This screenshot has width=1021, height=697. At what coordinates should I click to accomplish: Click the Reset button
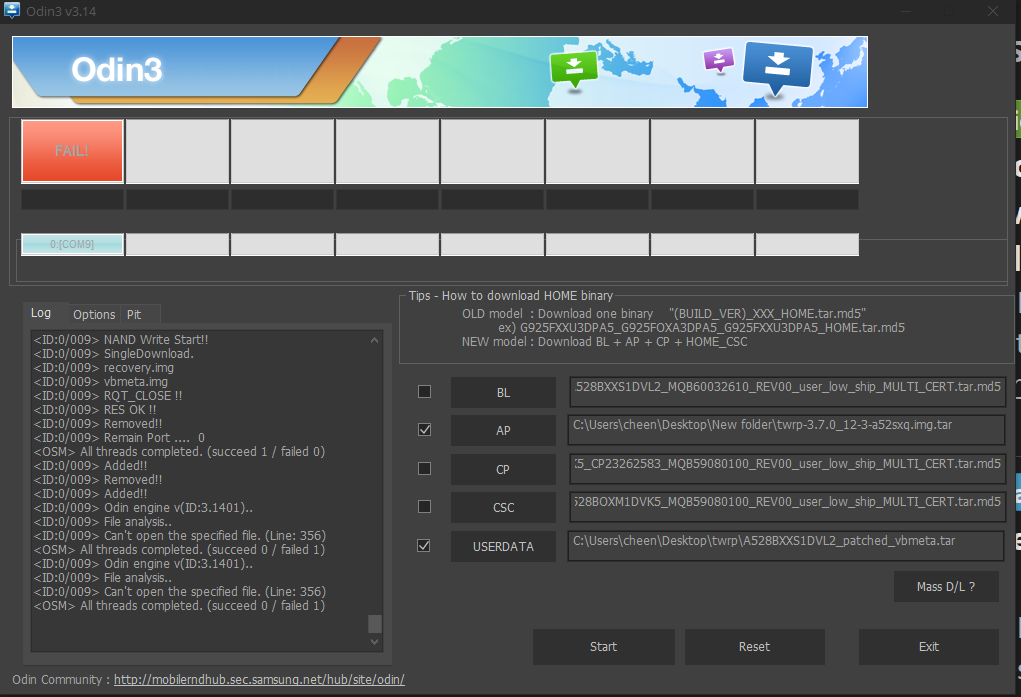coord(755,647)
